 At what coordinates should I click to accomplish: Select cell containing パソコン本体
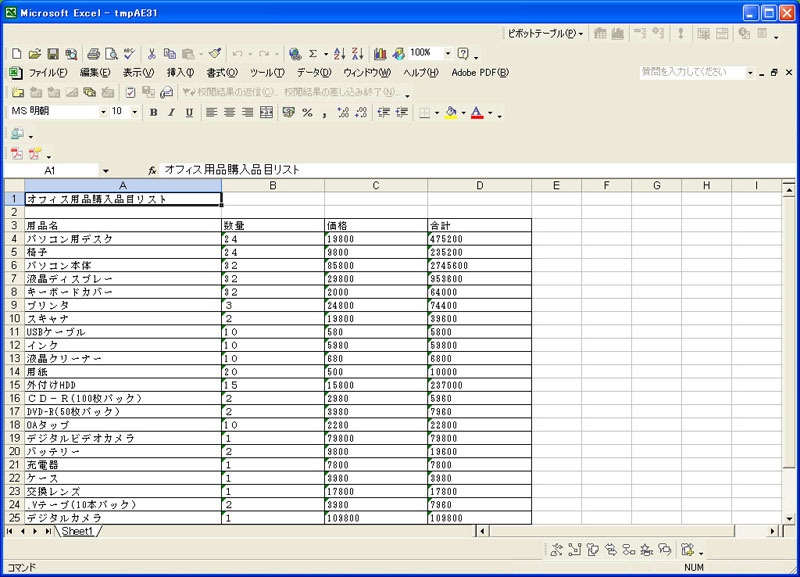pyautogui.click(x=123, y=265)
